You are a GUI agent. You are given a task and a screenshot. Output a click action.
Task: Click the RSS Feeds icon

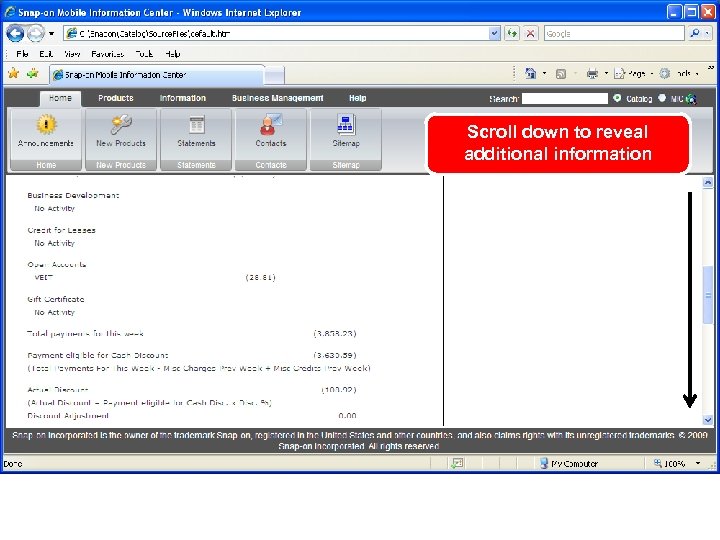[x=561, y=74]
